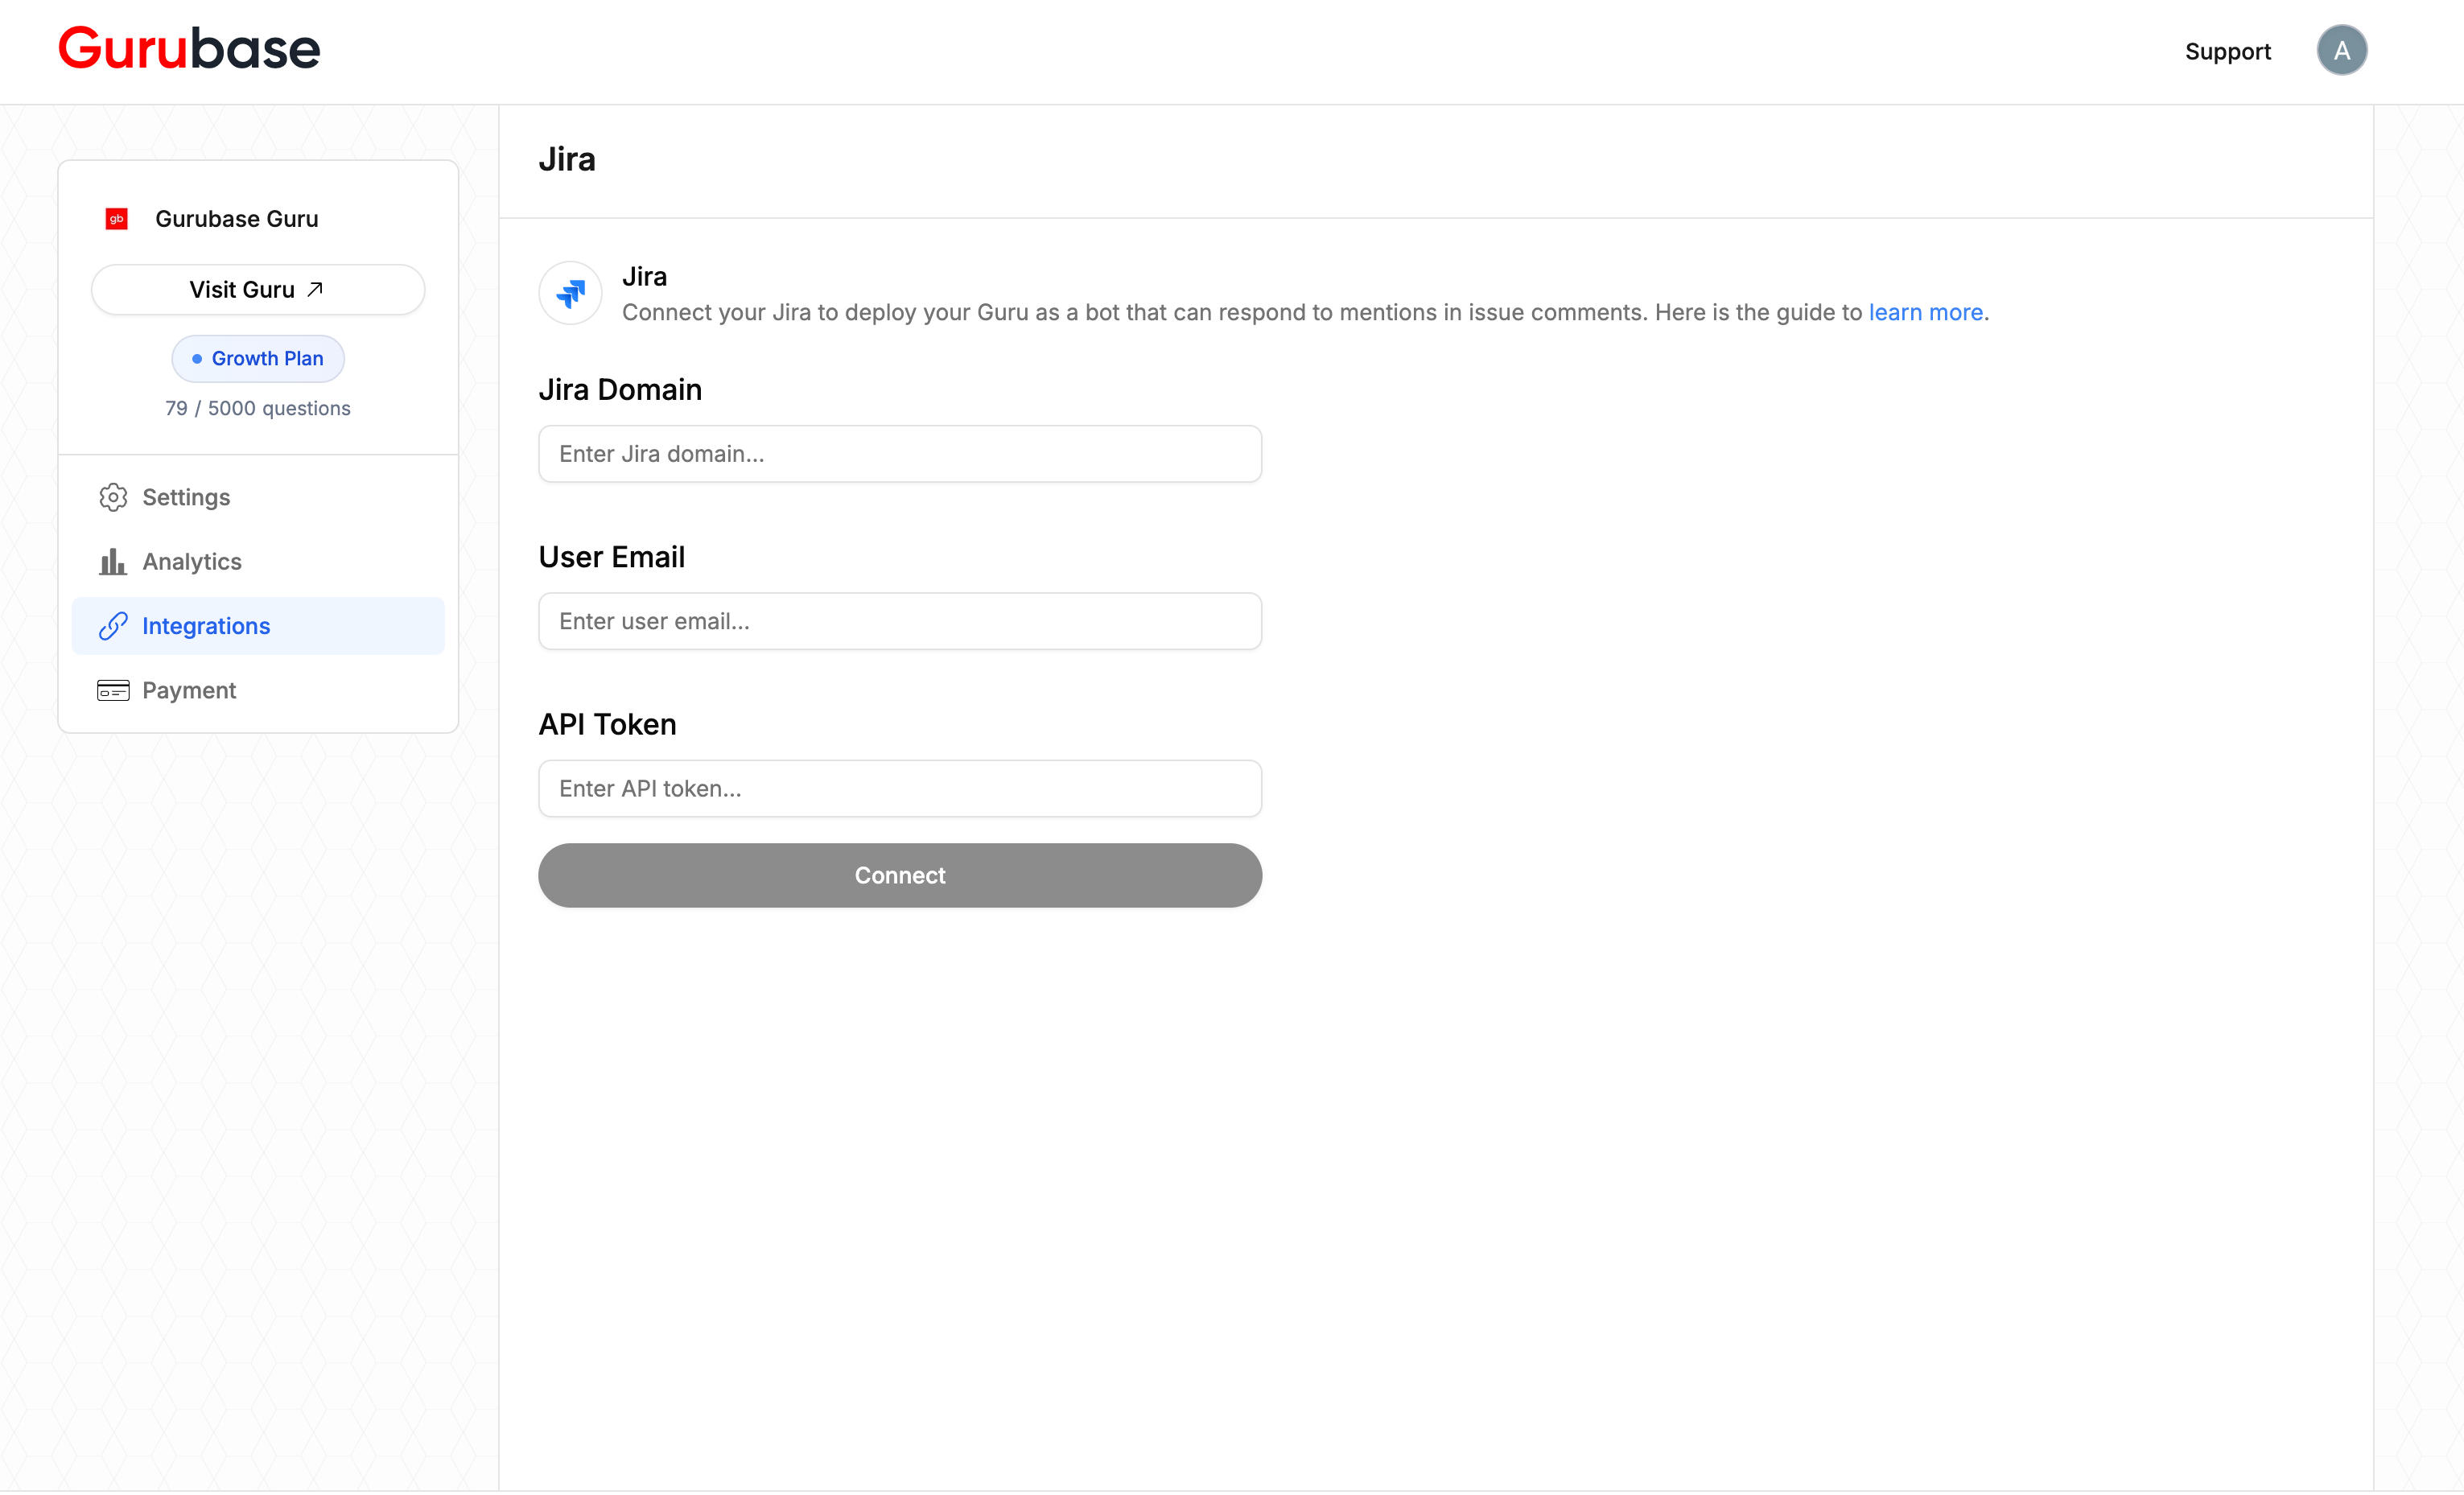Click the Jira logo icon

point(569,292)
